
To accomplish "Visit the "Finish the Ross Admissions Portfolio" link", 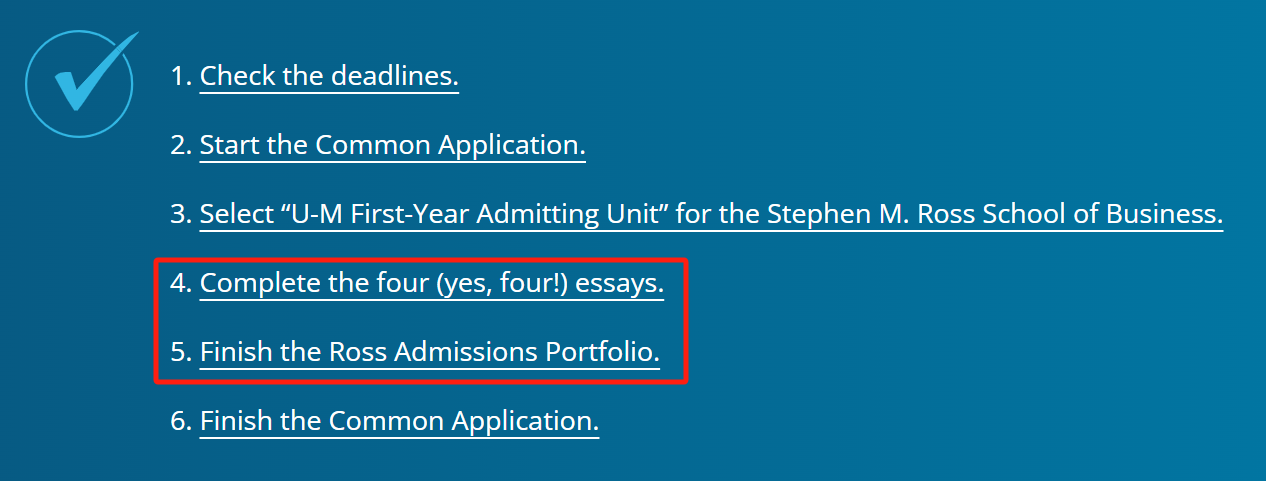I will pyautogui.click(x=430, y=352).
